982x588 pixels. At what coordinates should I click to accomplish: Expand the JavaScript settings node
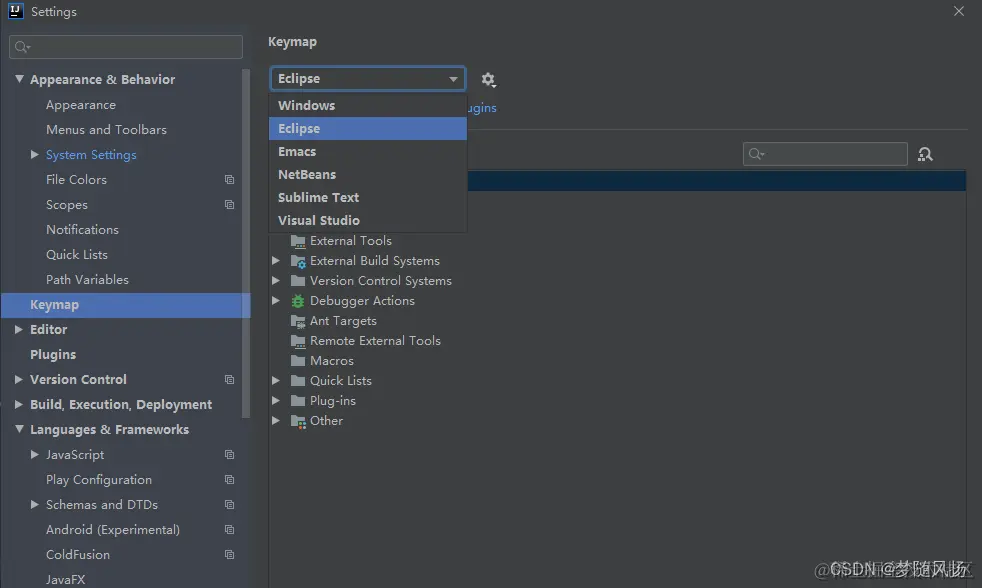34,455
